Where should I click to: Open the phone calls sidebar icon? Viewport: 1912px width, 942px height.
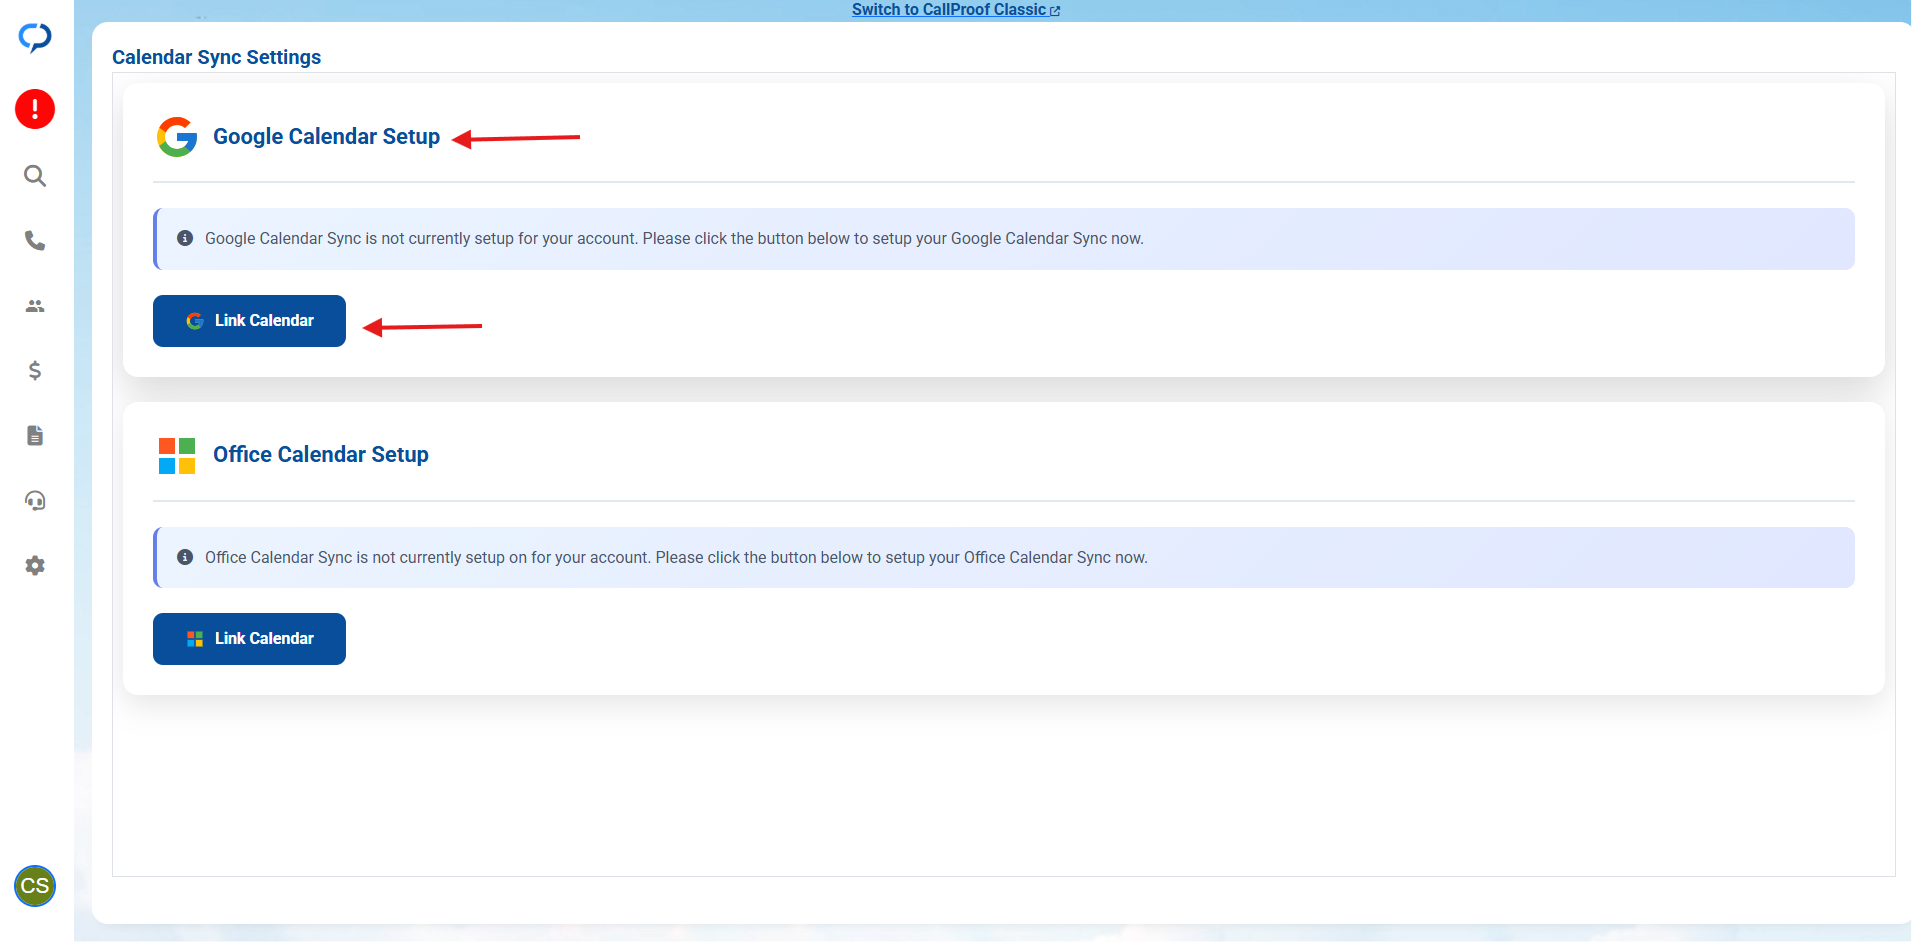[x=35, y=241]
